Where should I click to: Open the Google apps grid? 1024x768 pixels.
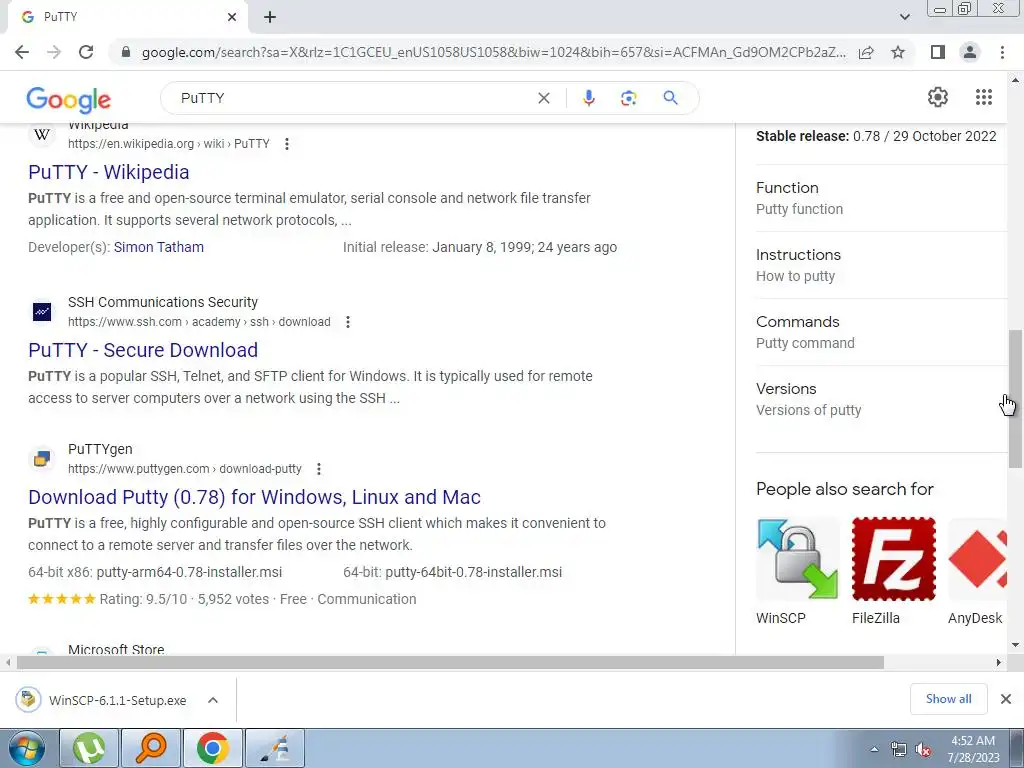click(x=984, y=97)
